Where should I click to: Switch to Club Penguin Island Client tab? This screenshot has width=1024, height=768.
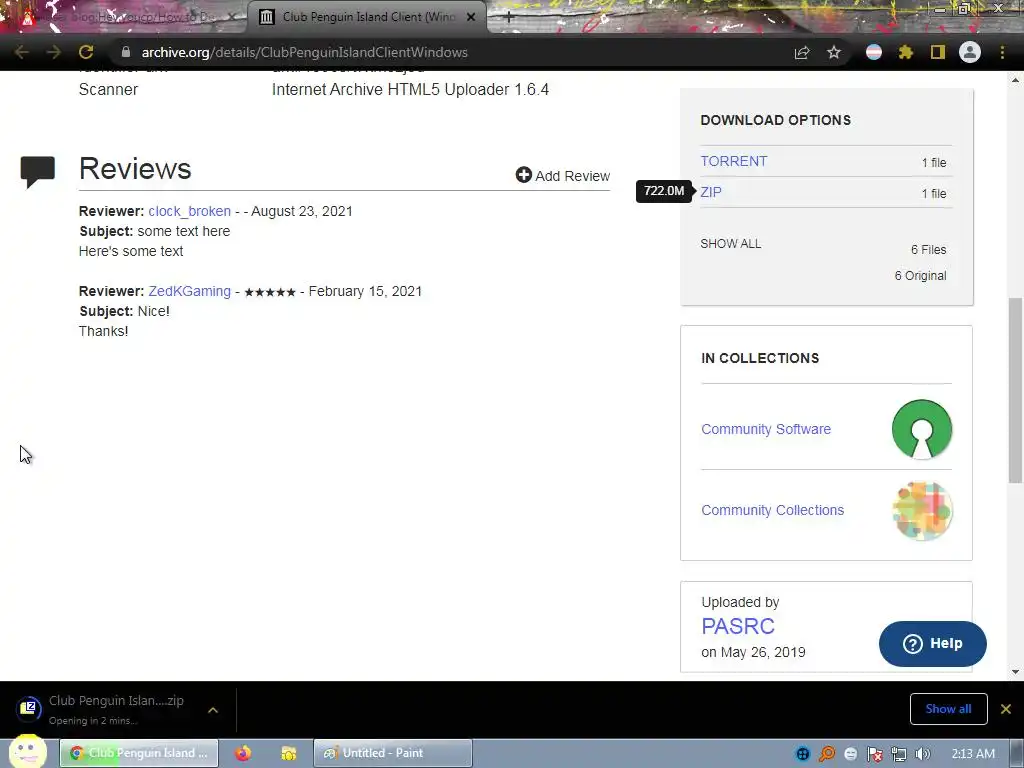[x=366, y=17]
